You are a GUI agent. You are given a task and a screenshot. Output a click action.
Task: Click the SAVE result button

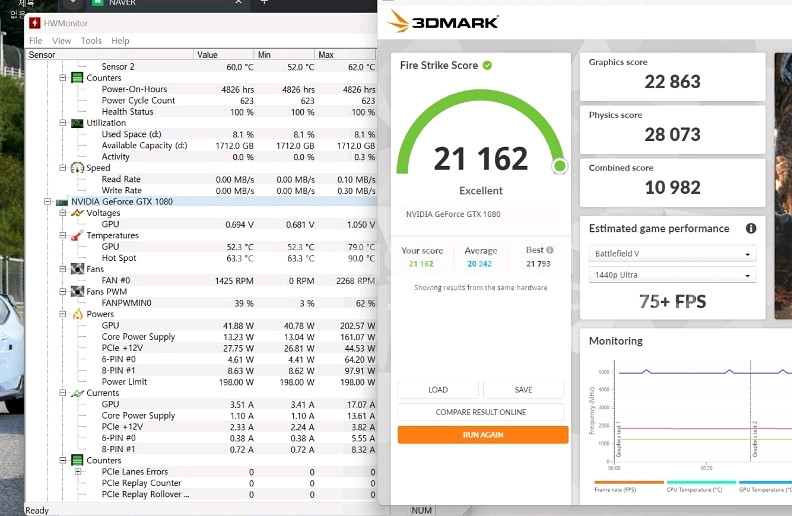tap(523, 390)
